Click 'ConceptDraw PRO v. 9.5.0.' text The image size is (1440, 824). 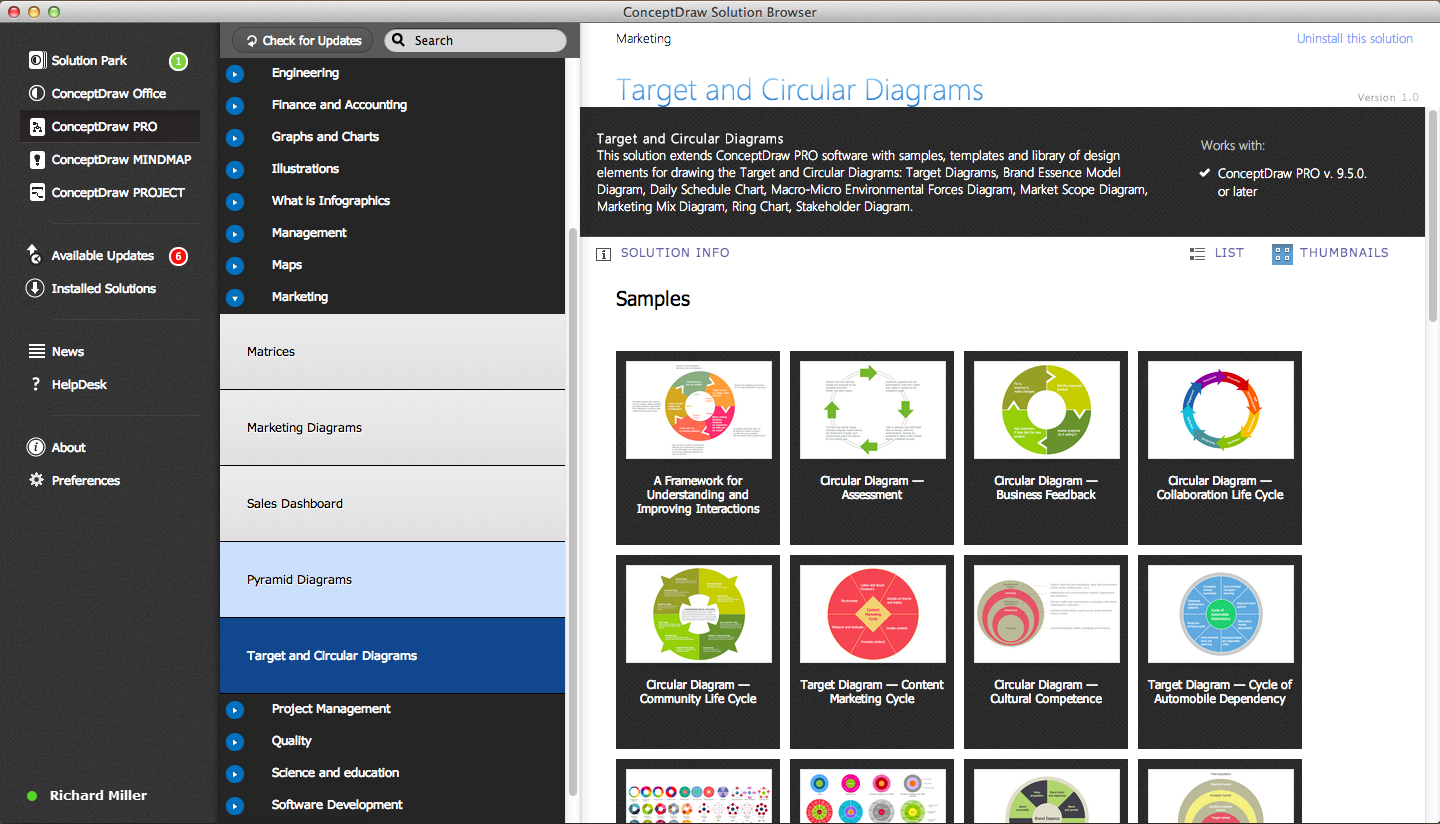coord(1292,173)
